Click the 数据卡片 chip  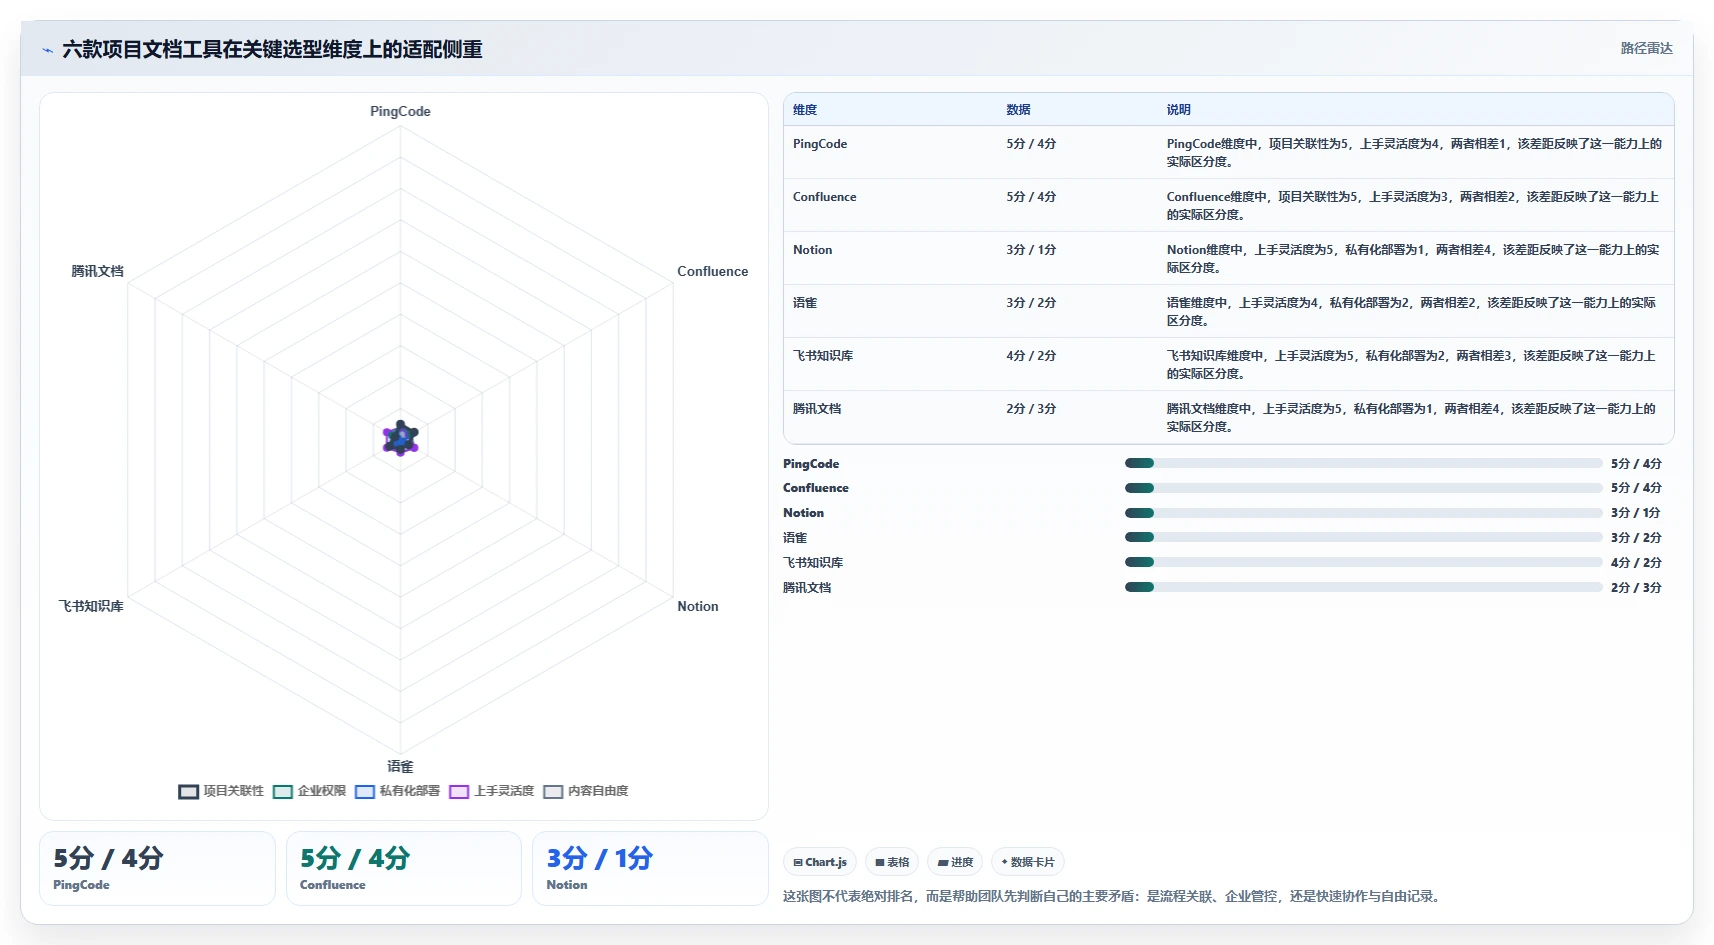coord(1028,862)
